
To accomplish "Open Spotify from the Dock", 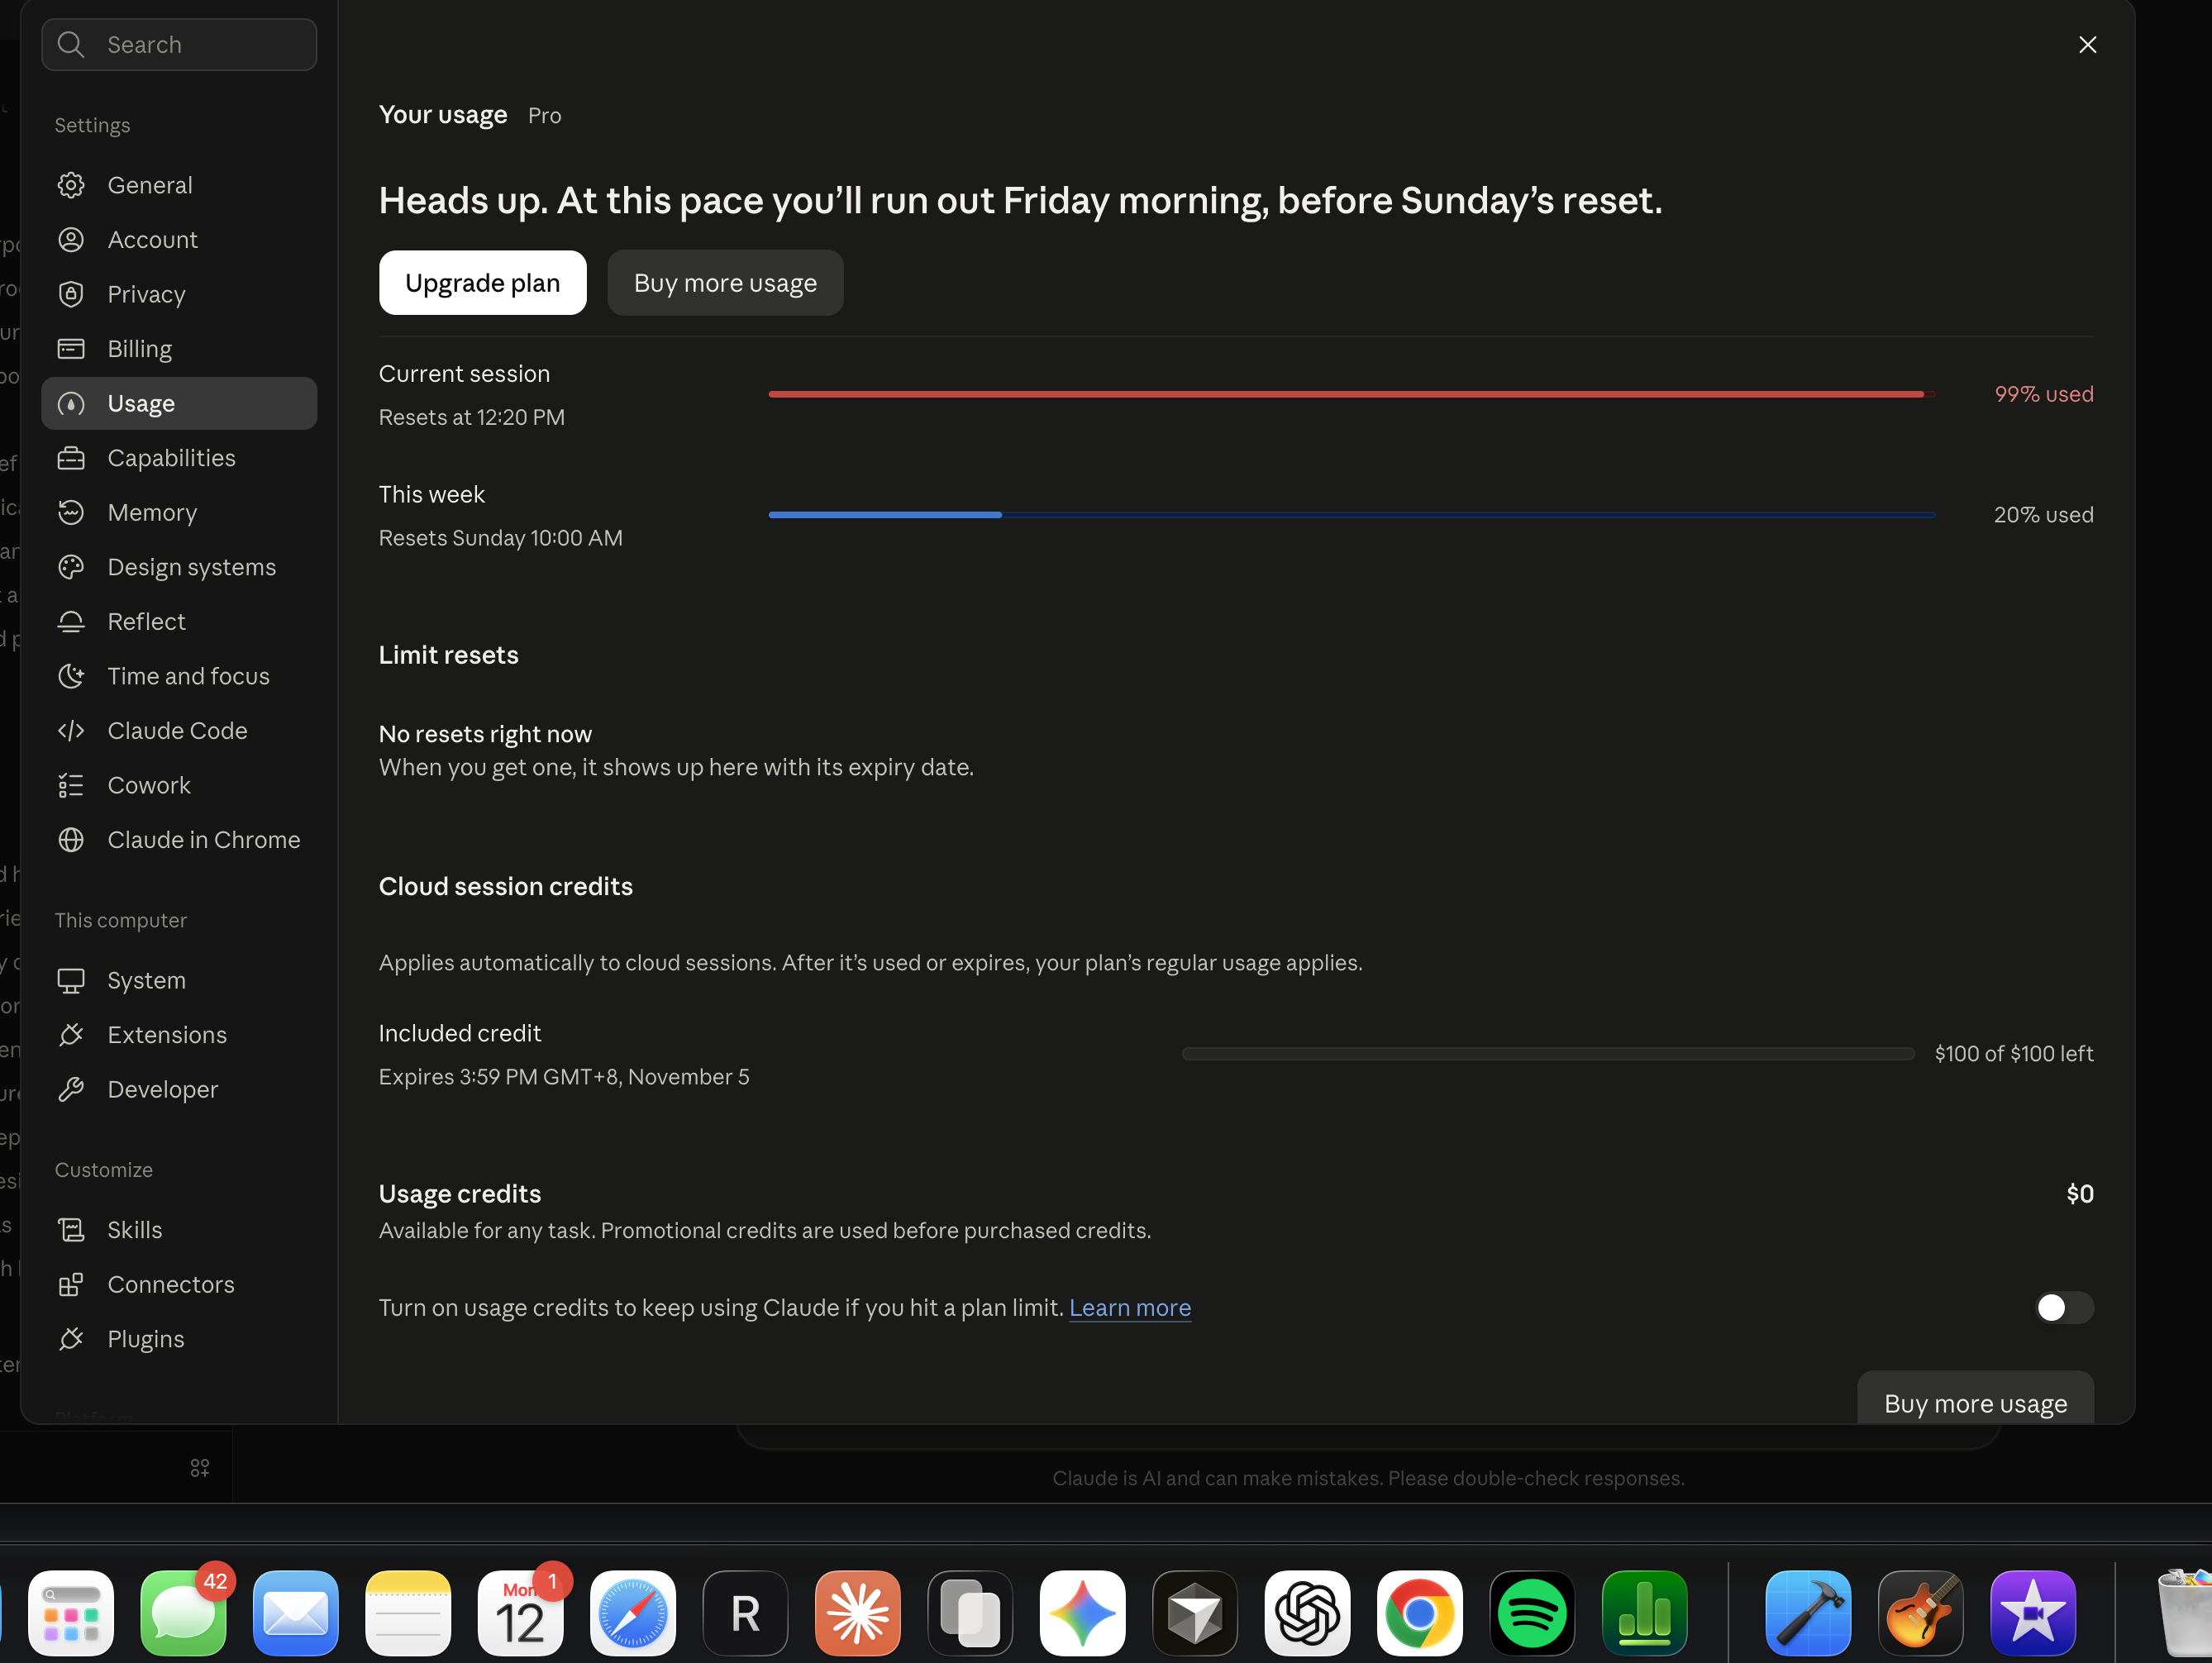I will point(1532,1613).
